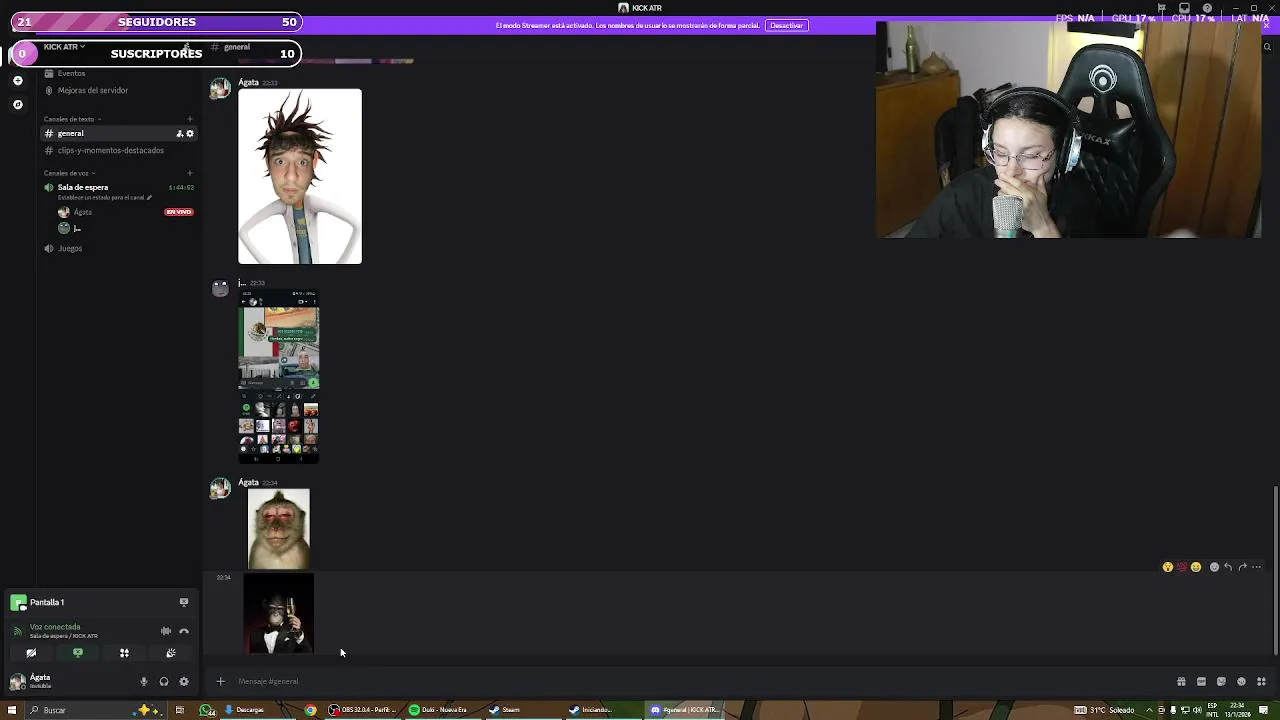
Task: Toggle green screen share button
Action: 78,653
